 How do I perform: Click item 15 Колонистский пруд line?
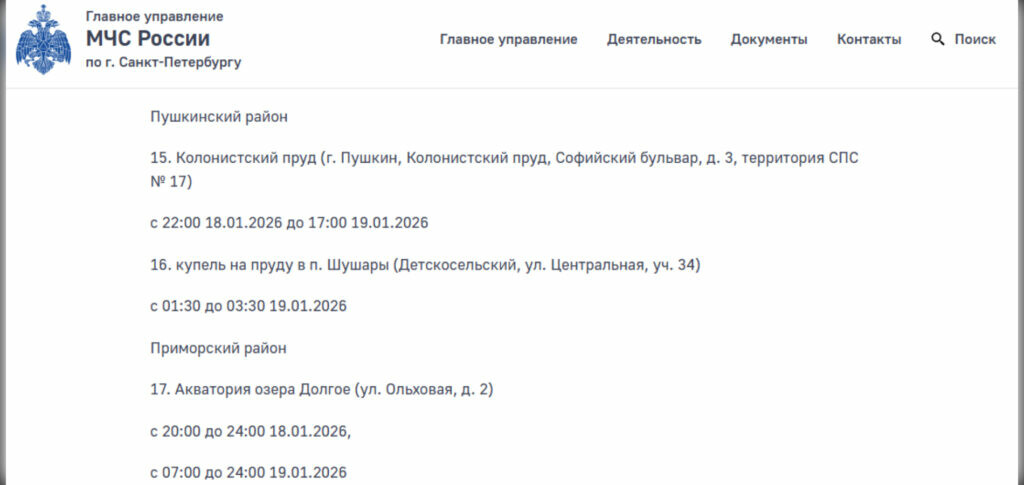(x=504, y=159)
